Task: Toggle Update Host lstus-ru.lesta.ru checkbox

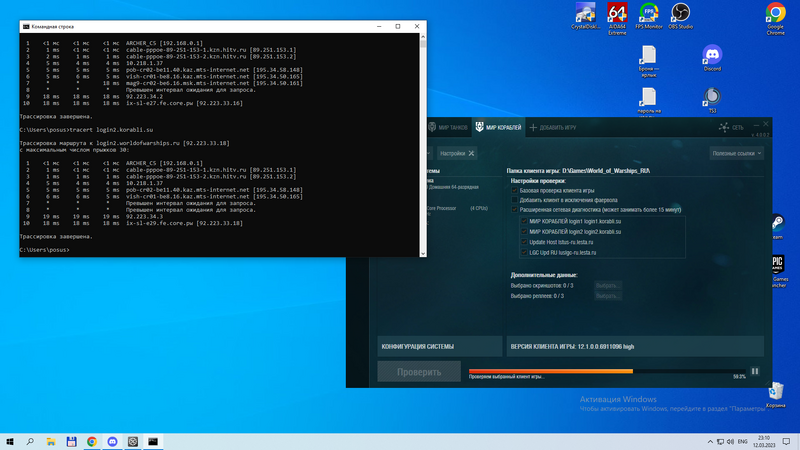Action: click(524, 242)
